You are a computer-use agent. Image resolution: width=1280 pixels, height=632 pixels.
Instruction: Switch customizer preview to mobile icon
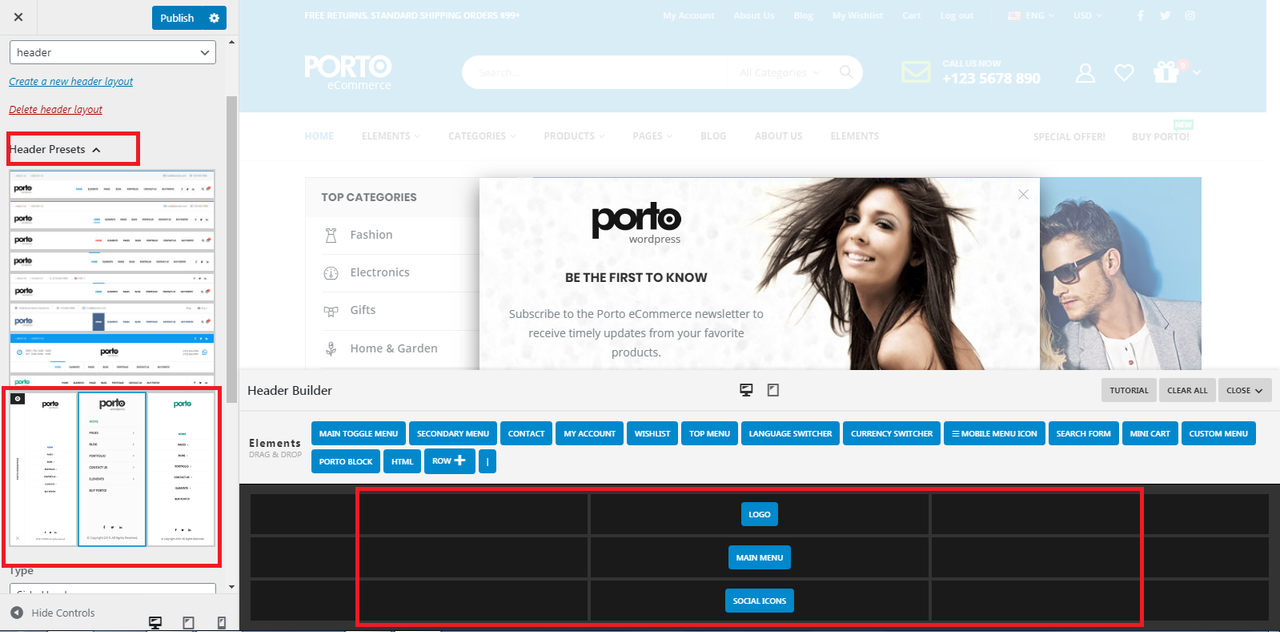(x=222, y=622)
